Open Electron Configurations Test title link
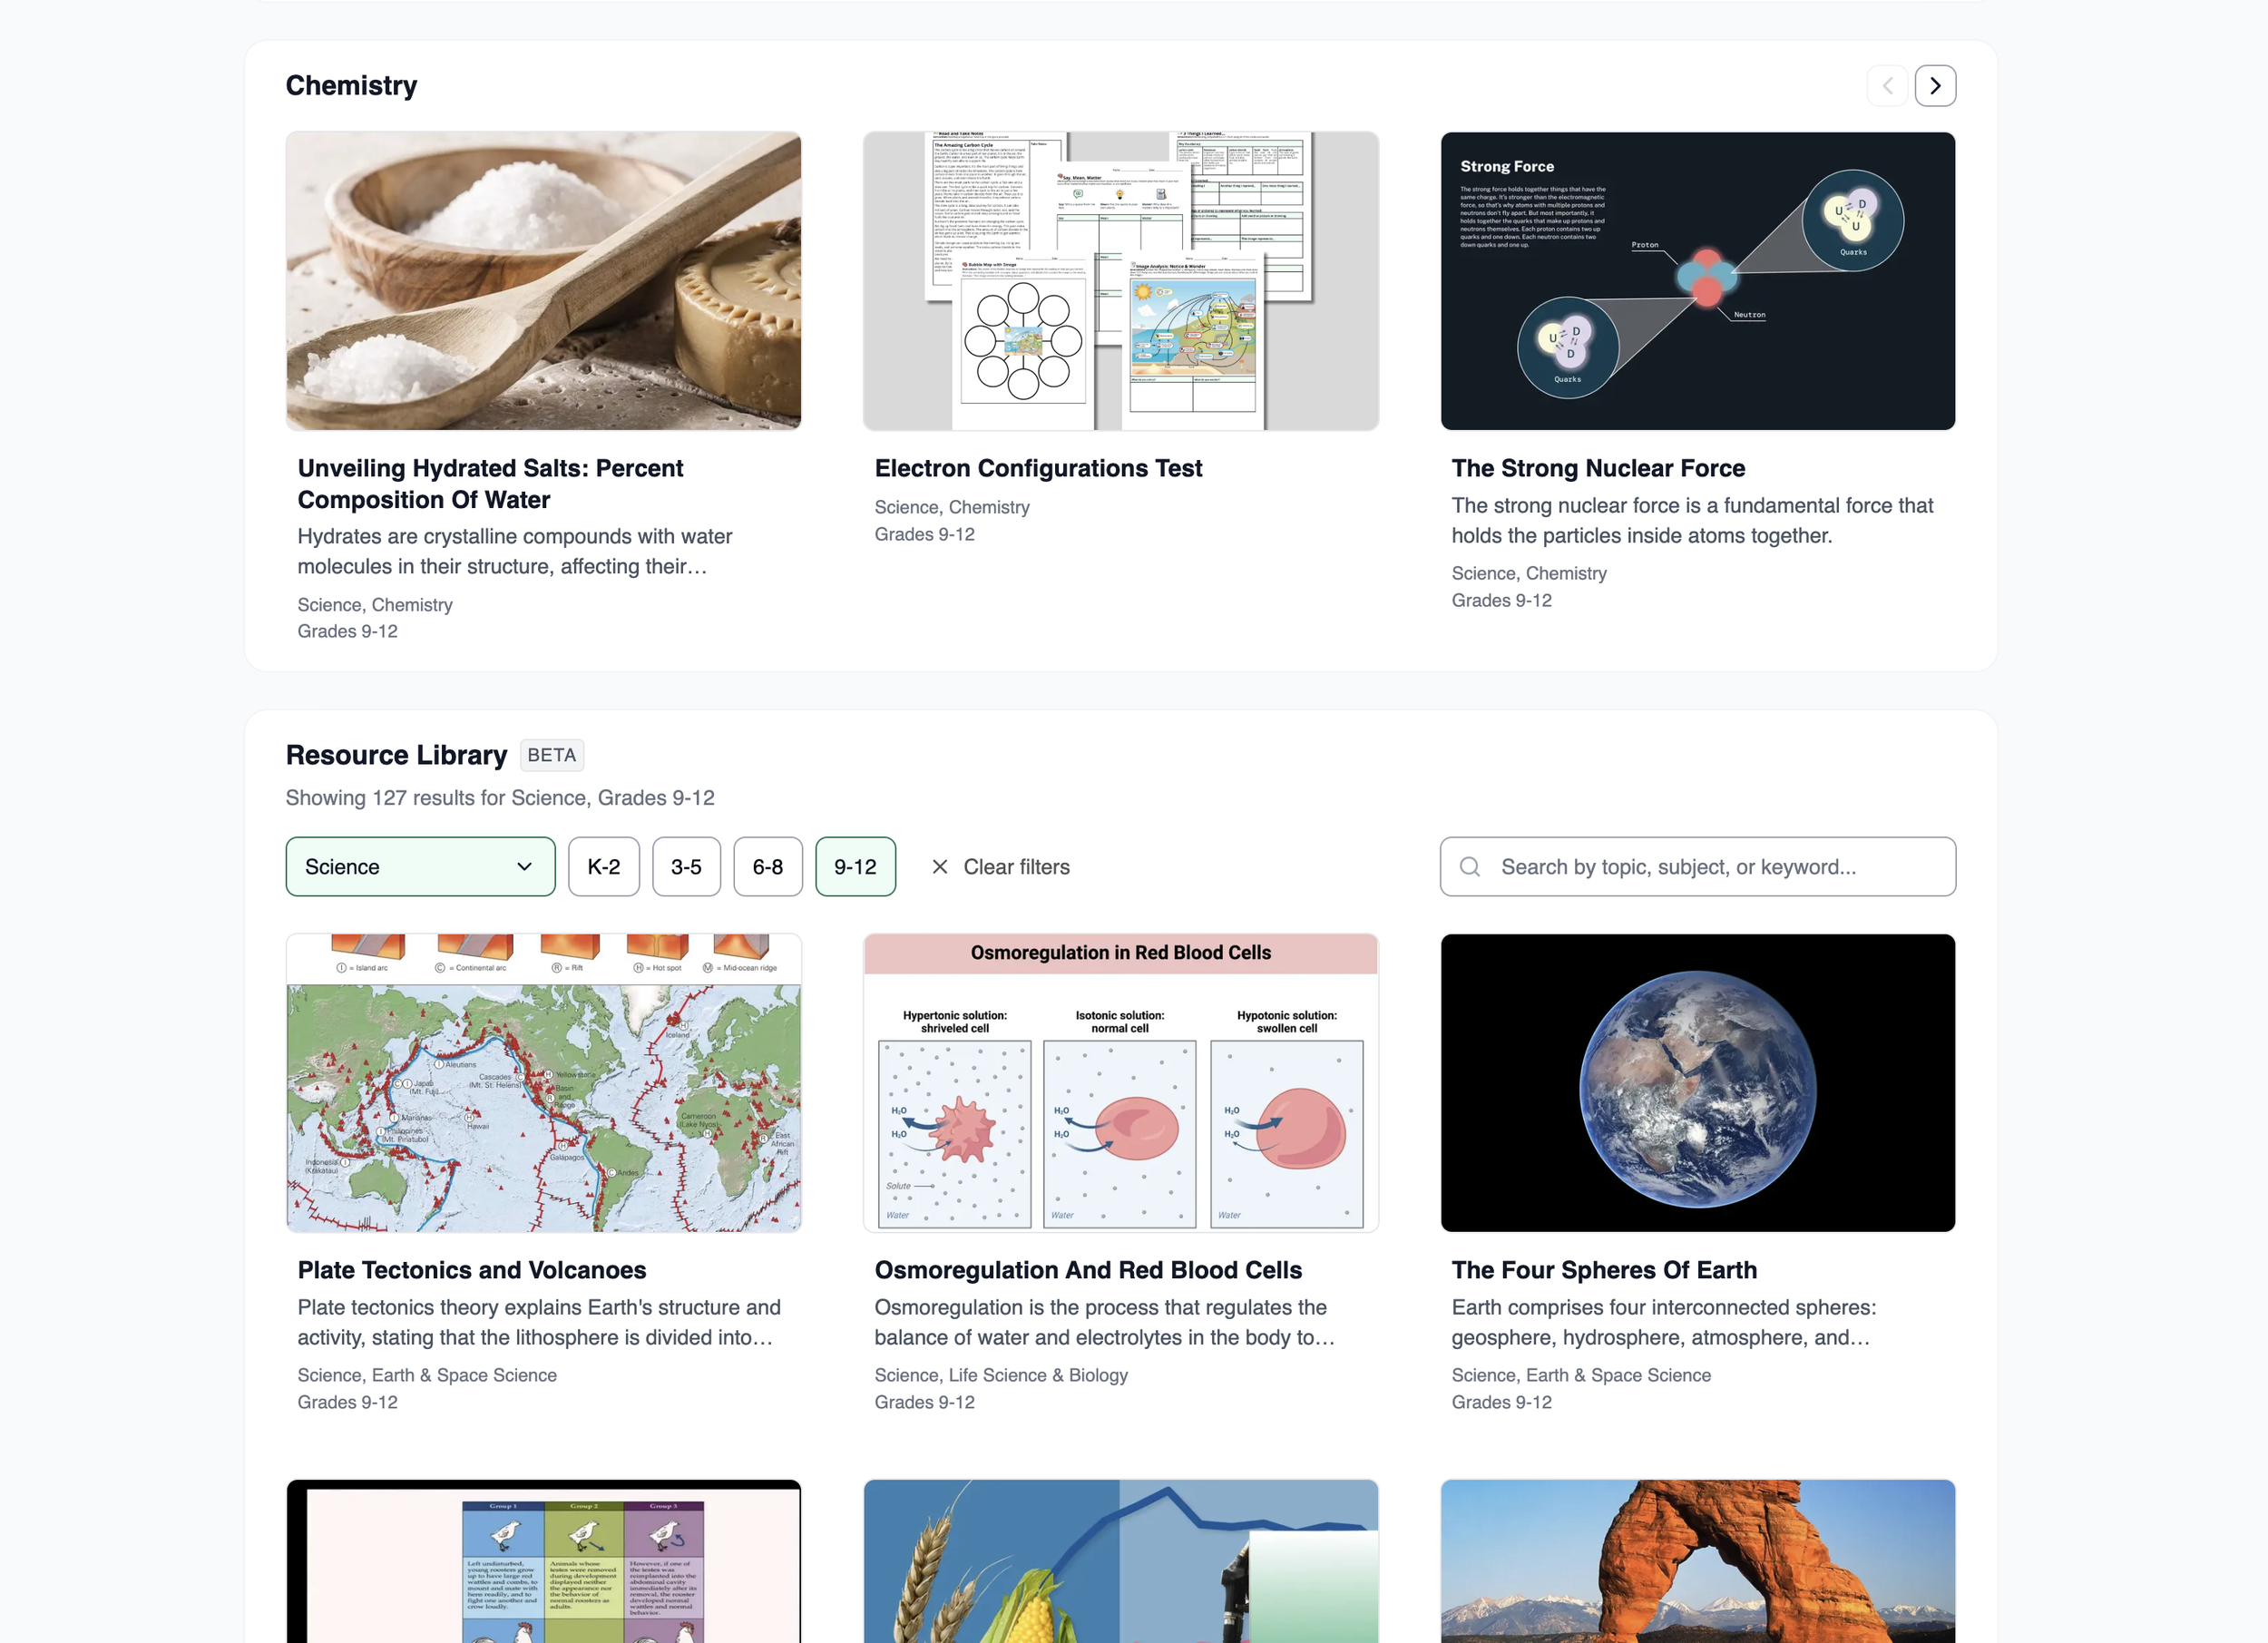Screen dimensions: 2268x1643 coord(1037,468)
